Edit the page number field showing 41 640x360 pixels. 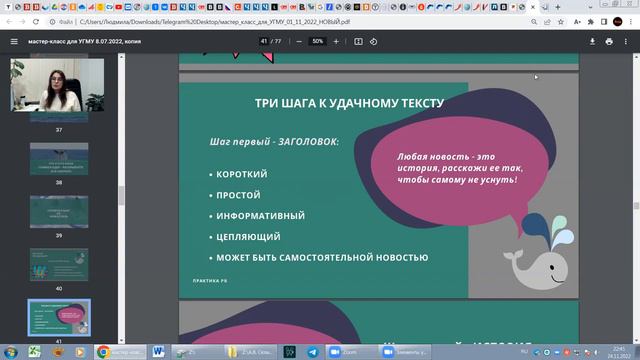(x=264, y=41)
